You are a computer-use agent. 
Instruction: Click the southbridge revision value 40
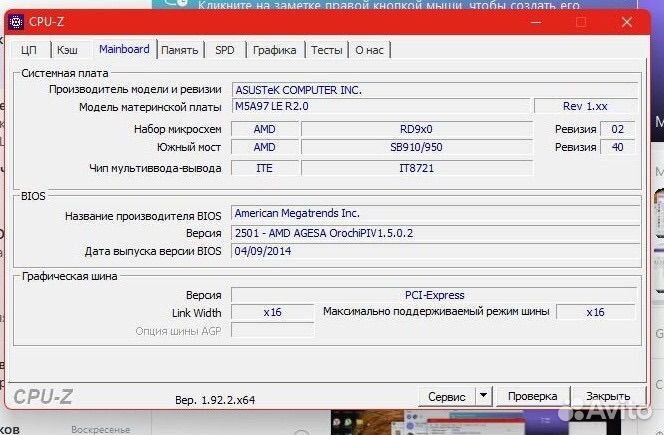coord(618,147)
